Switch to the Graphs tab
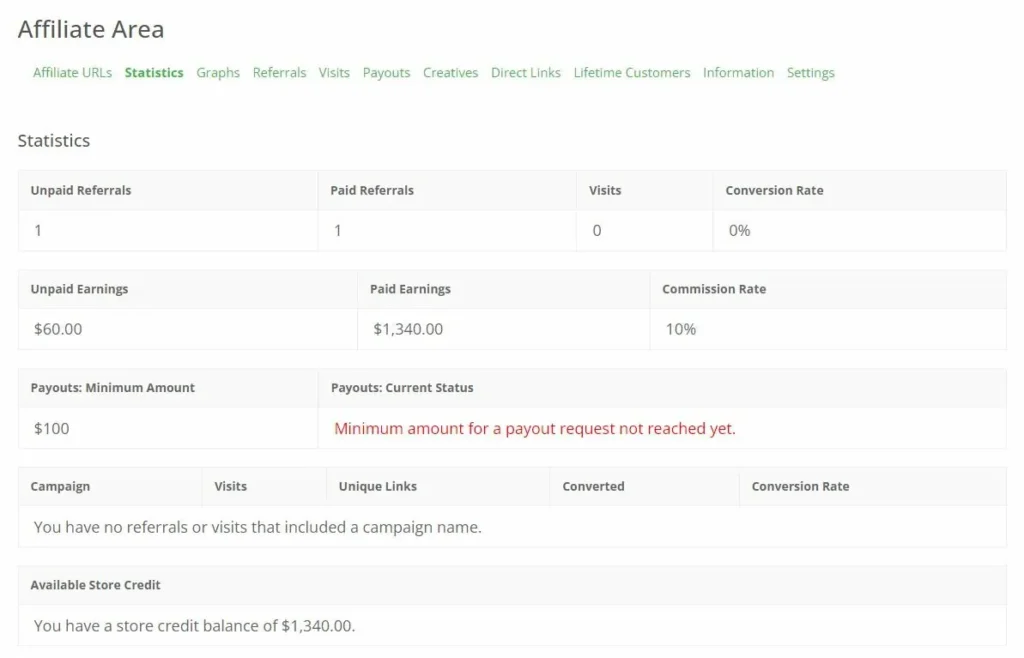 pyautogui.click(x=218, y=72)
